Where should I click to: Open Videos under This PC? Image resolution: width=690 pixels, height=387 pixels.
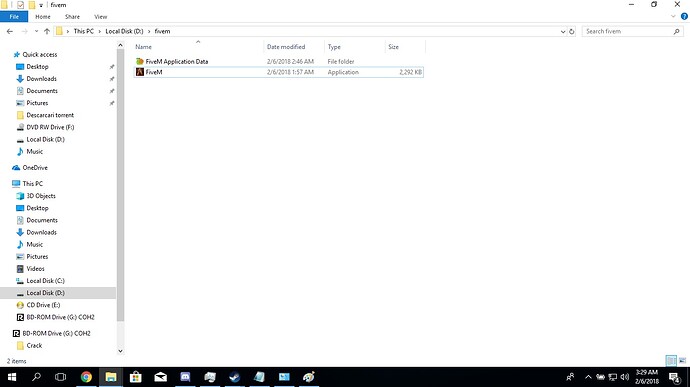(x=35, y=269)
